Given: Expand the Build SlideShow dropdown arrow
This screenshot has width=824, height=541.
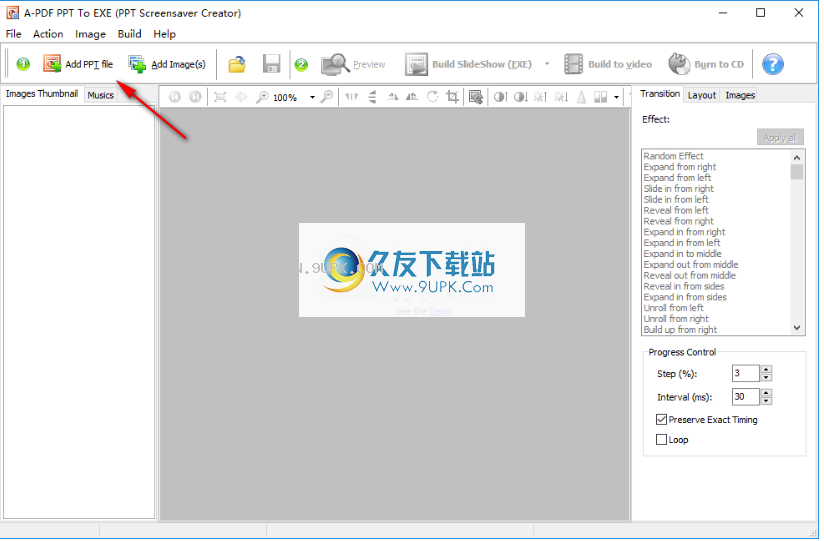Looking at the screenshot, I should [x=547, y=64].
